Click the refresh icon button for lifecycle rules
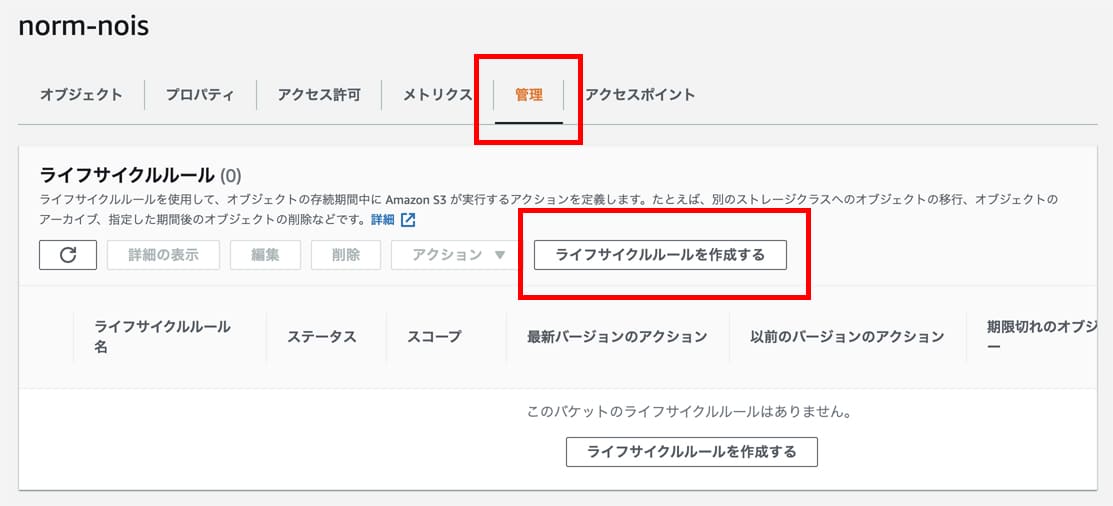This screenshot has width=1113, height=506. click(68, 255)
